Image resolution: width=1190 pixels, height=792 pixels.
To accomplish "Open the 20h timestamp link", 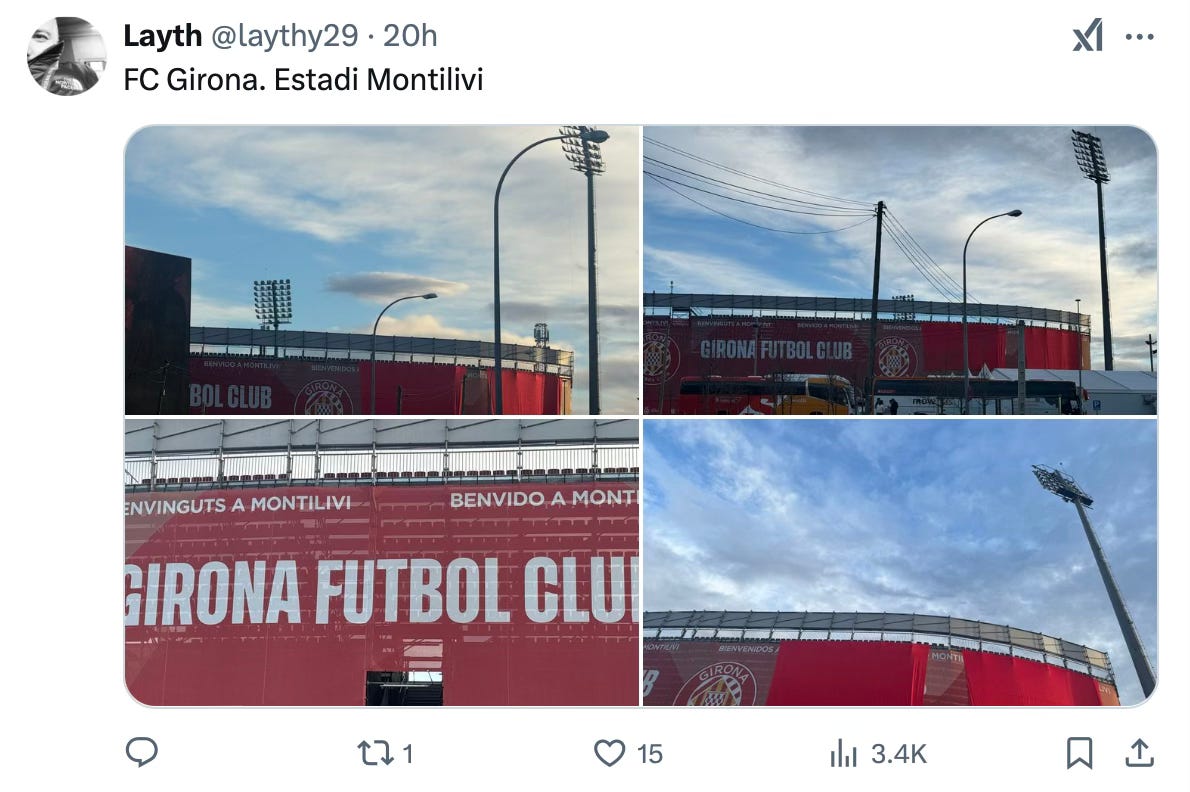I will coord(410,36).
